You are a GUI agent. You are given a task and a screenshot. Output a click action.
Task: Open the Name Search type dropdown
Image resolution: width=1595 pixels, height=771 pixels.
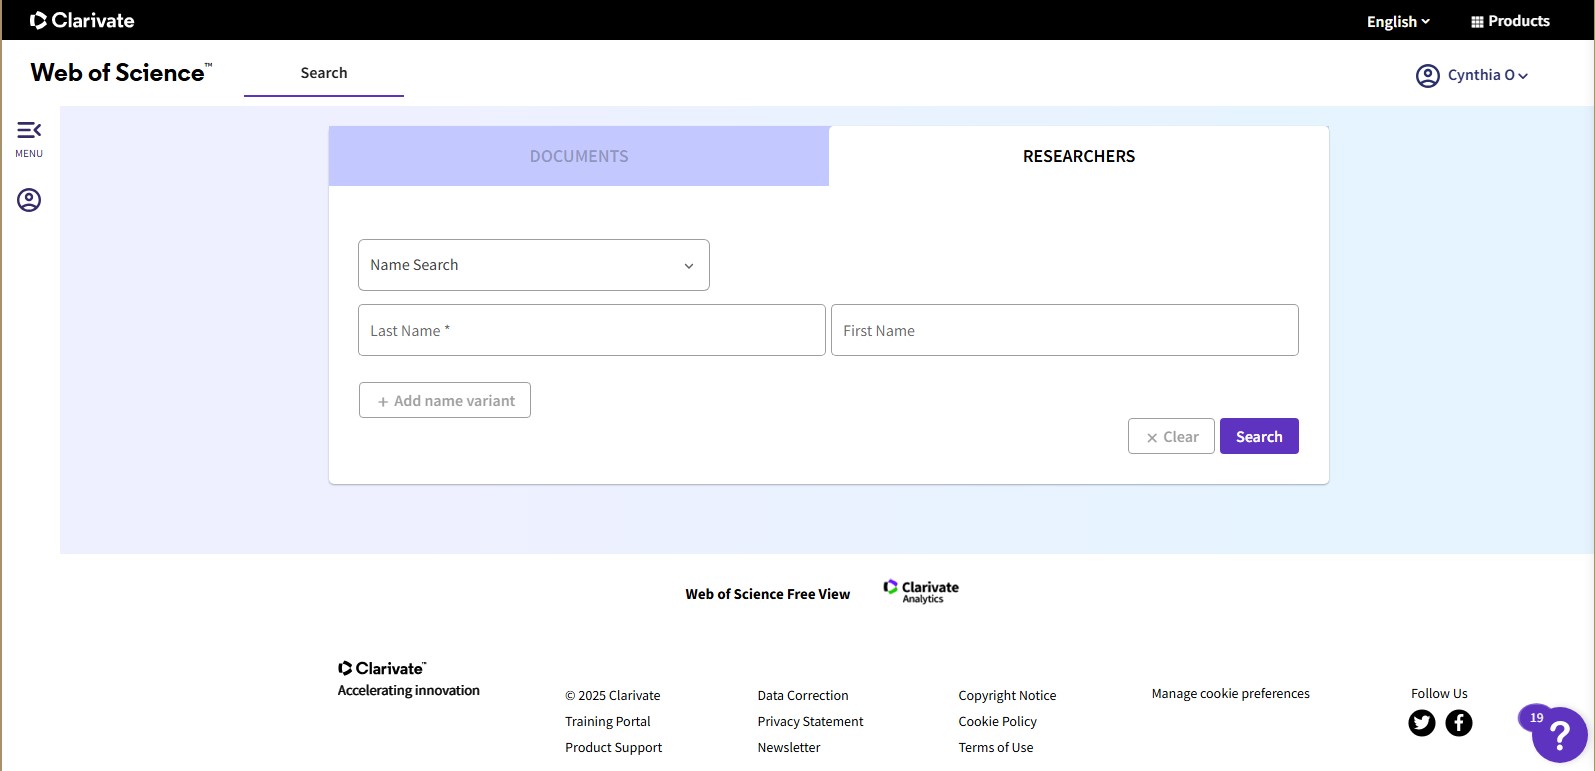click(534, 265)
